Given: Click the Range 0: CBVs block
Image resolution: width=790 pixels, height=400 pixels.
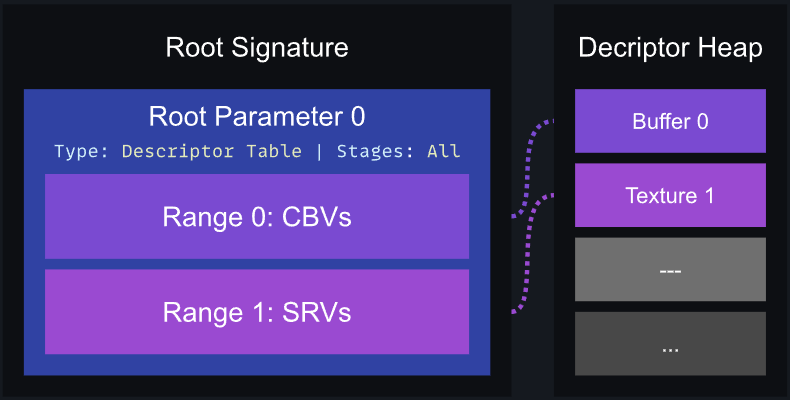Looking at the screenshot, I should [x=257, y=217].
